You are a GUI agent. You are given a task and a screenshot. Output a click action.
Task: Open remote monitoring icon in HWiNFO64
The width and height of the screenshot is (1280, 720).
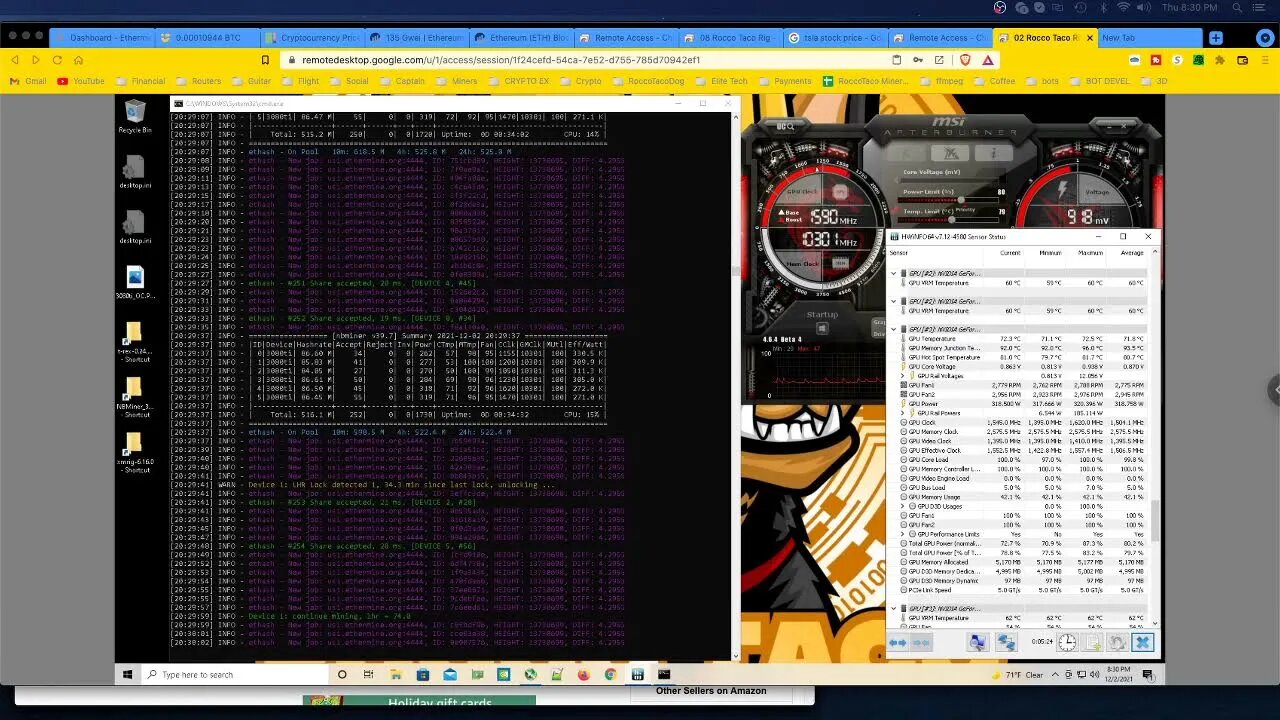coord(1007,642)
